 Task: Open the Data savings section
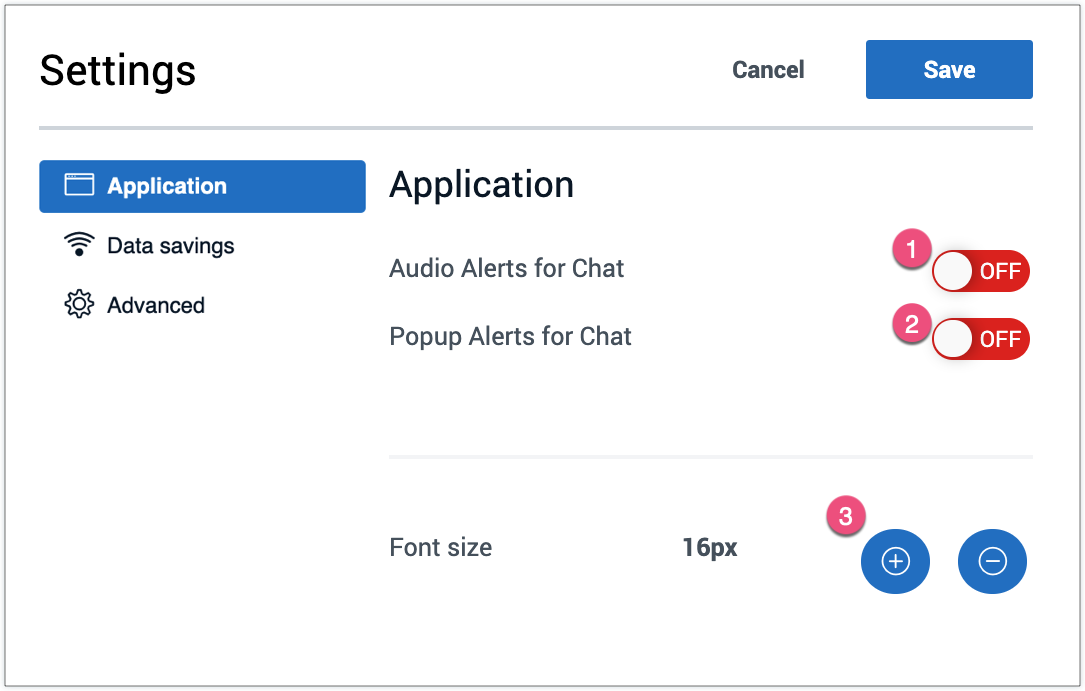coord(170,246)
